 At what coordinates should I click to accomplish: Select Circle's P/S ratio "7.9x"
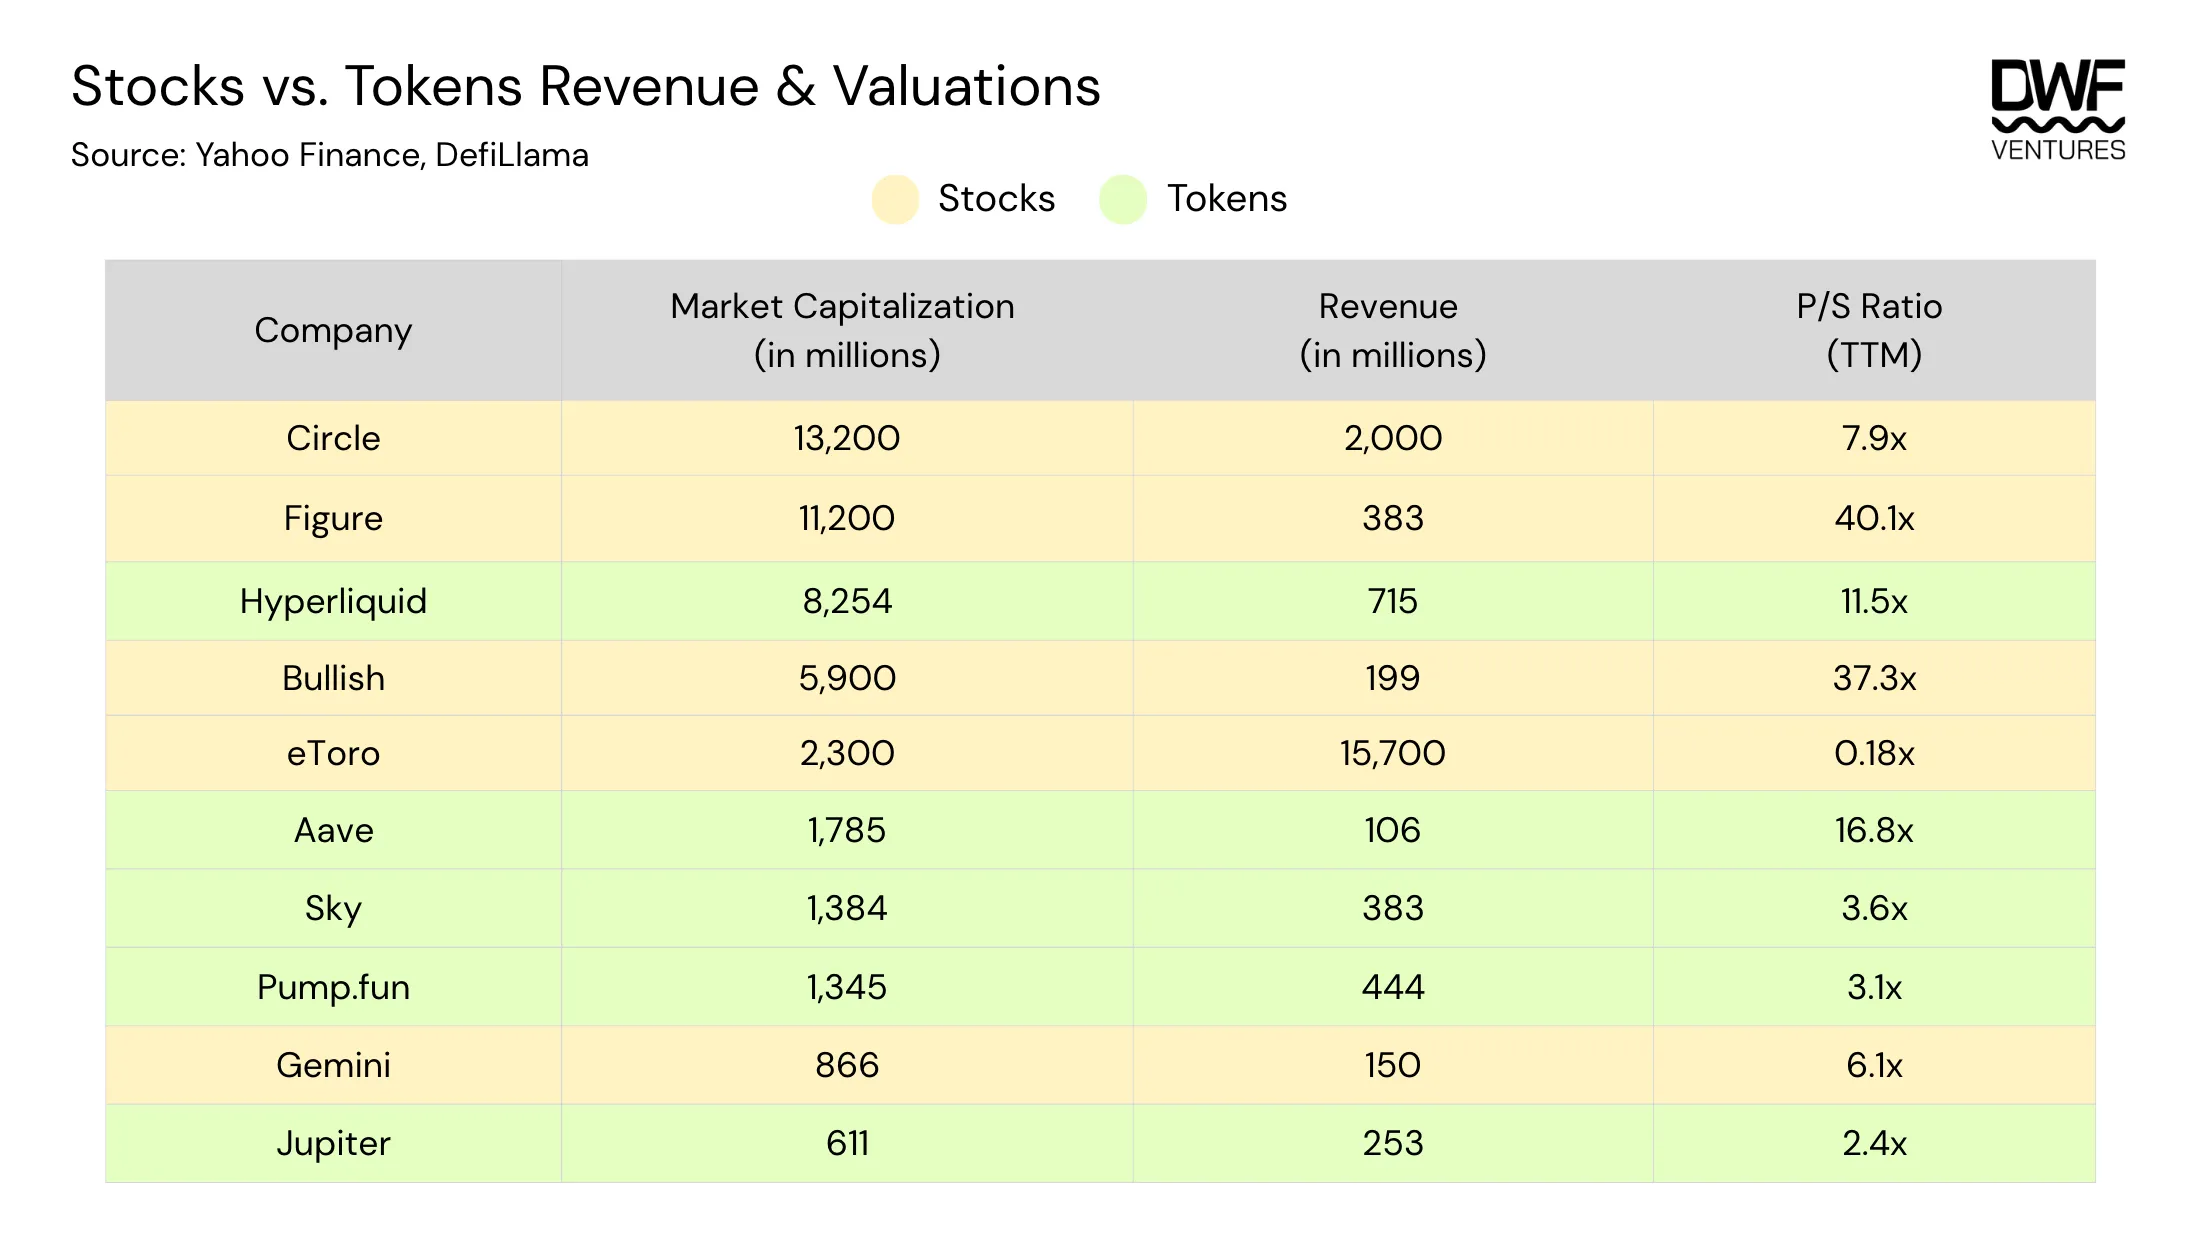coord(1874,438)
